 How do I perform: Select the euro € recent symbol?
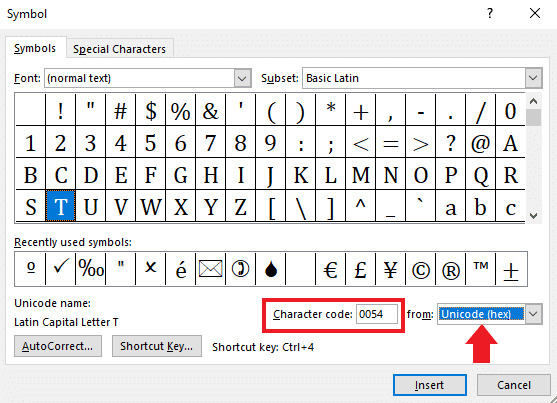point(330,269)
